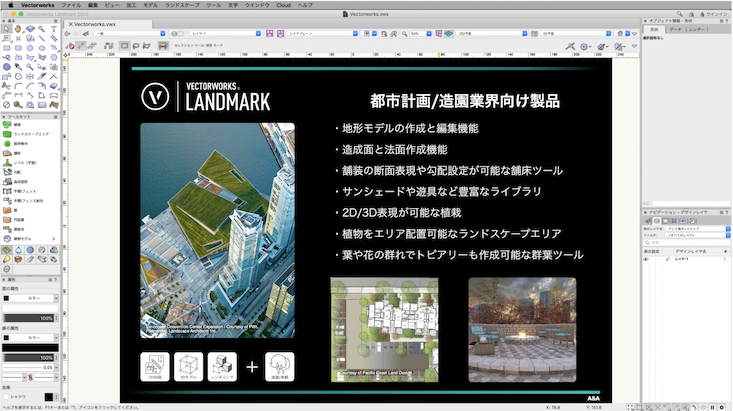Open the Cloud menu
The width and height of the screenshot is (733, 411).
[283, 5]
